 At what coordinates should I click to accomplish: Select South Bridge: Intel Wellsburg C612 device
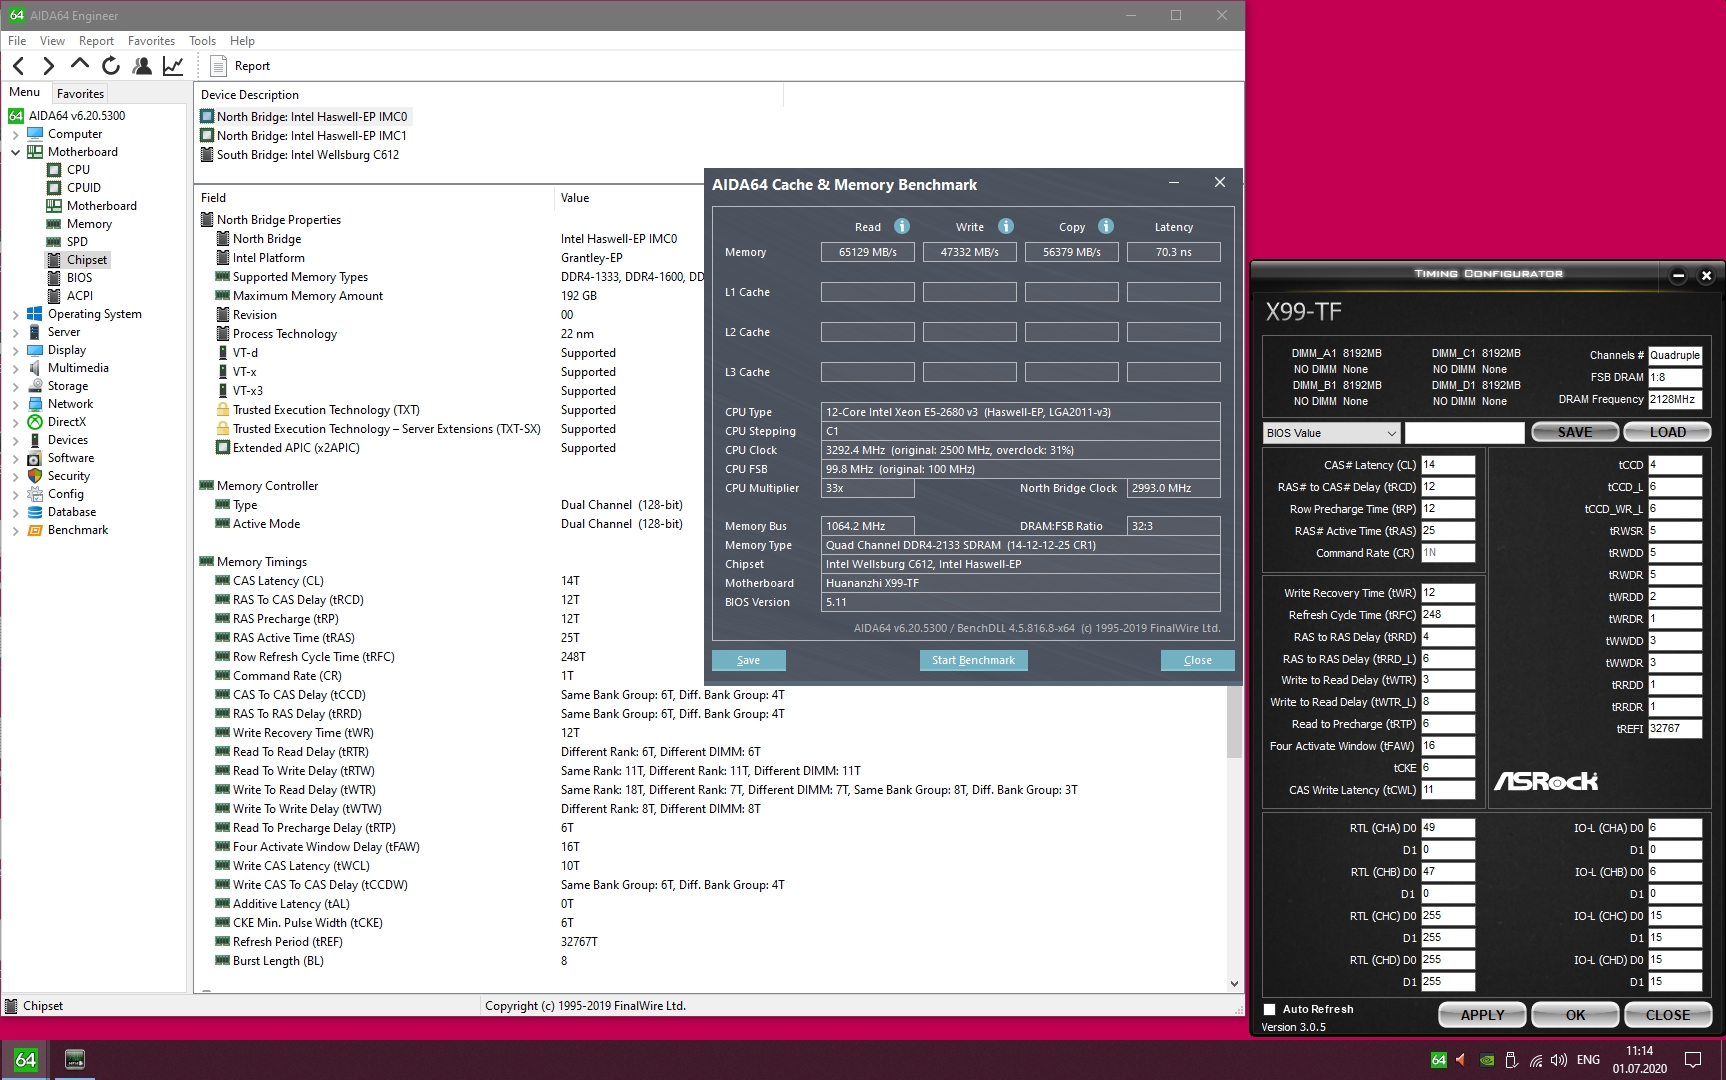point(300,155)
